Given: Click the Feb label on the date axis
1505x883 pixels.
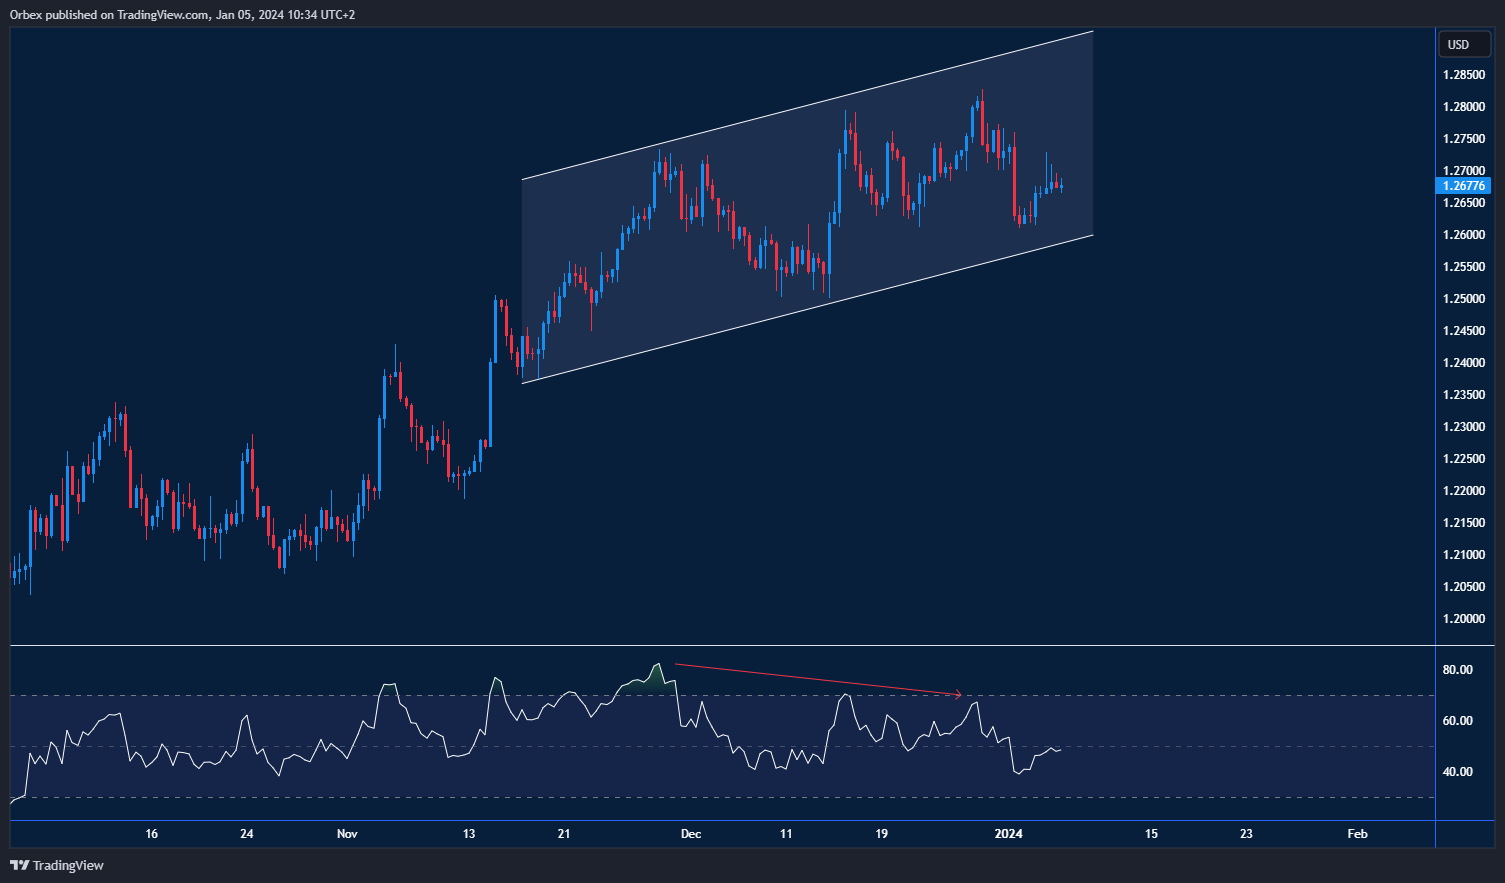Looking at the screenshot, I should click(x=1357, y=833).
